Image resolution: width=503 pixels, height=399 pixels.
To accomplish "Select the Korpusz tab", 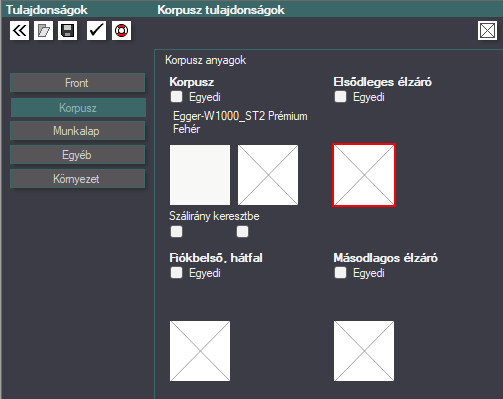I will [x=78, y=108].
